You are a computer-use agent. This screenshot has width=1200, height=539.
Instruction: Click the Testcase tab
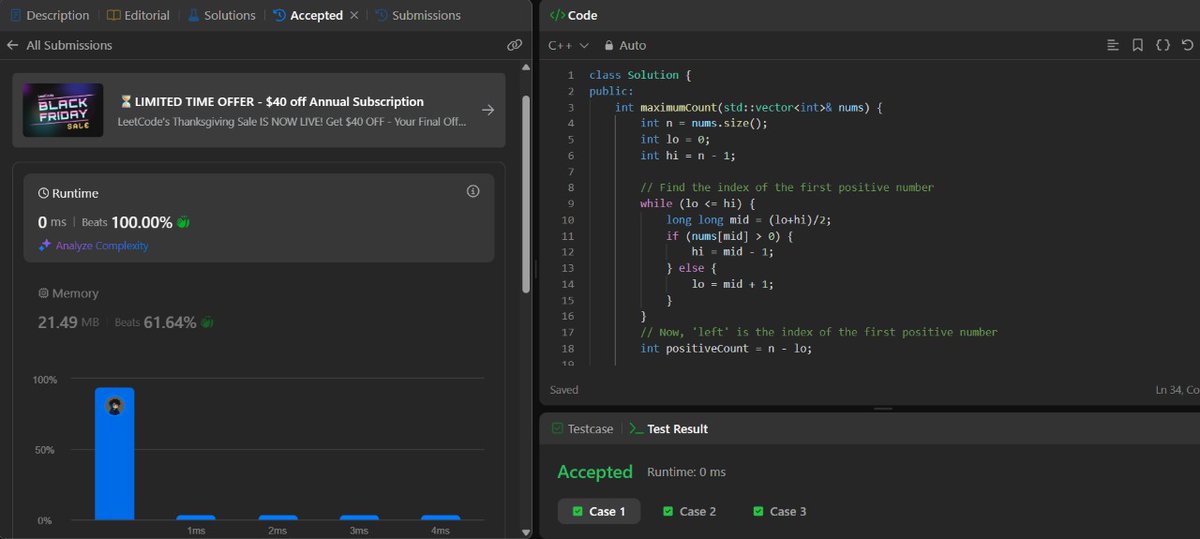tap(582, 428)
